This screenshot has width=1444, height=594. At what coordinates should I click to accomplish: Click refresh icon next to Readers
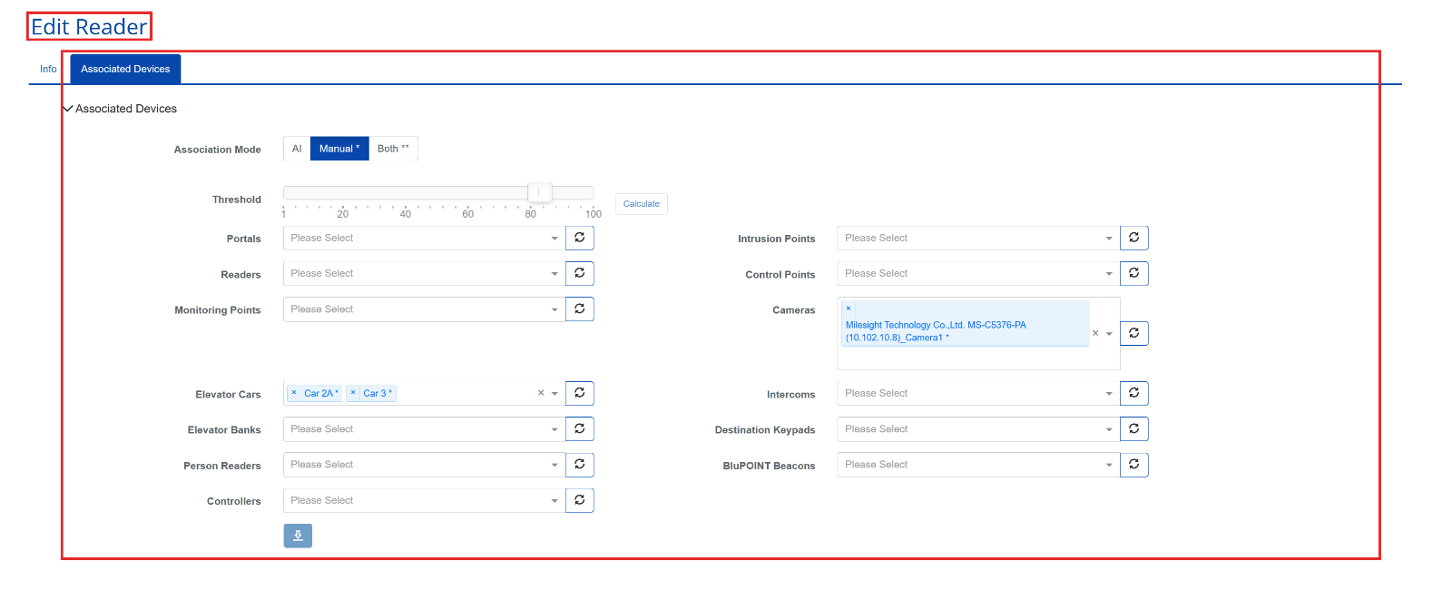[x=580, y=274]
